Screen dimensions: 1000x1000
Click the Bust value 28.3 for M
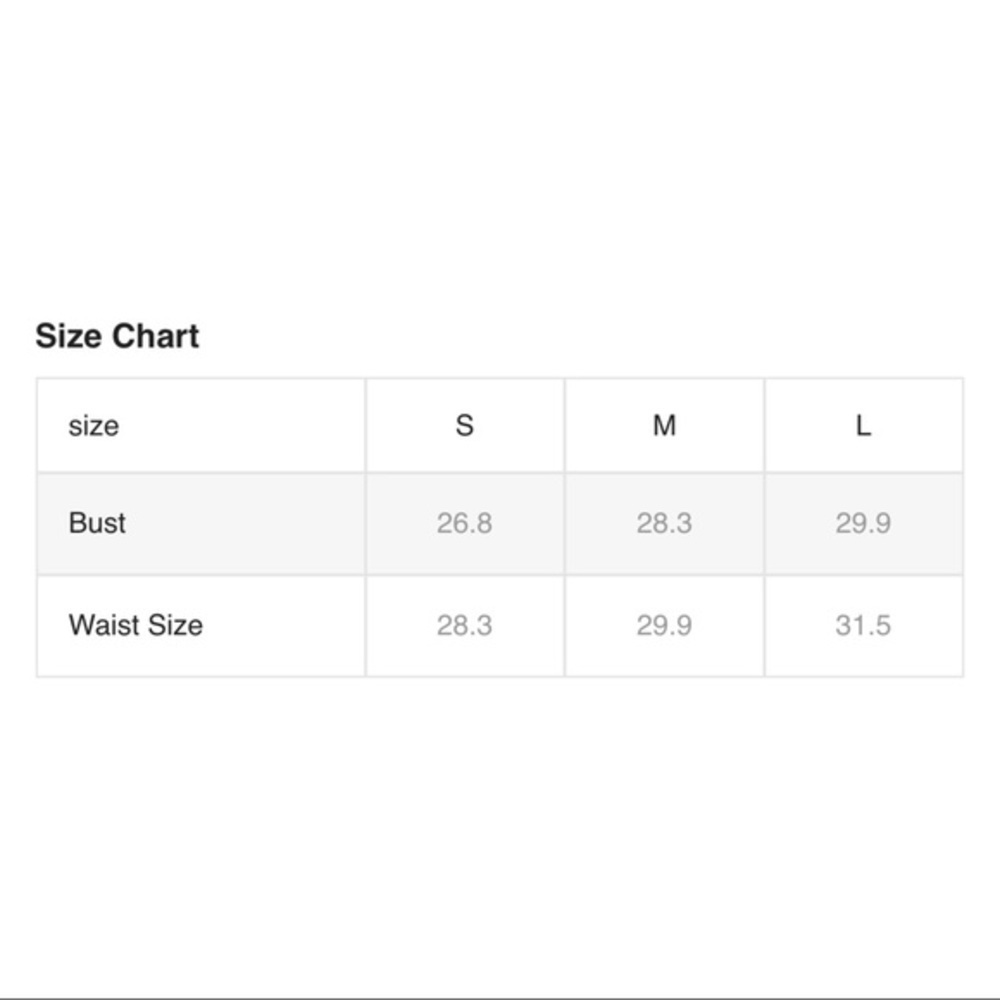[665, 524]
